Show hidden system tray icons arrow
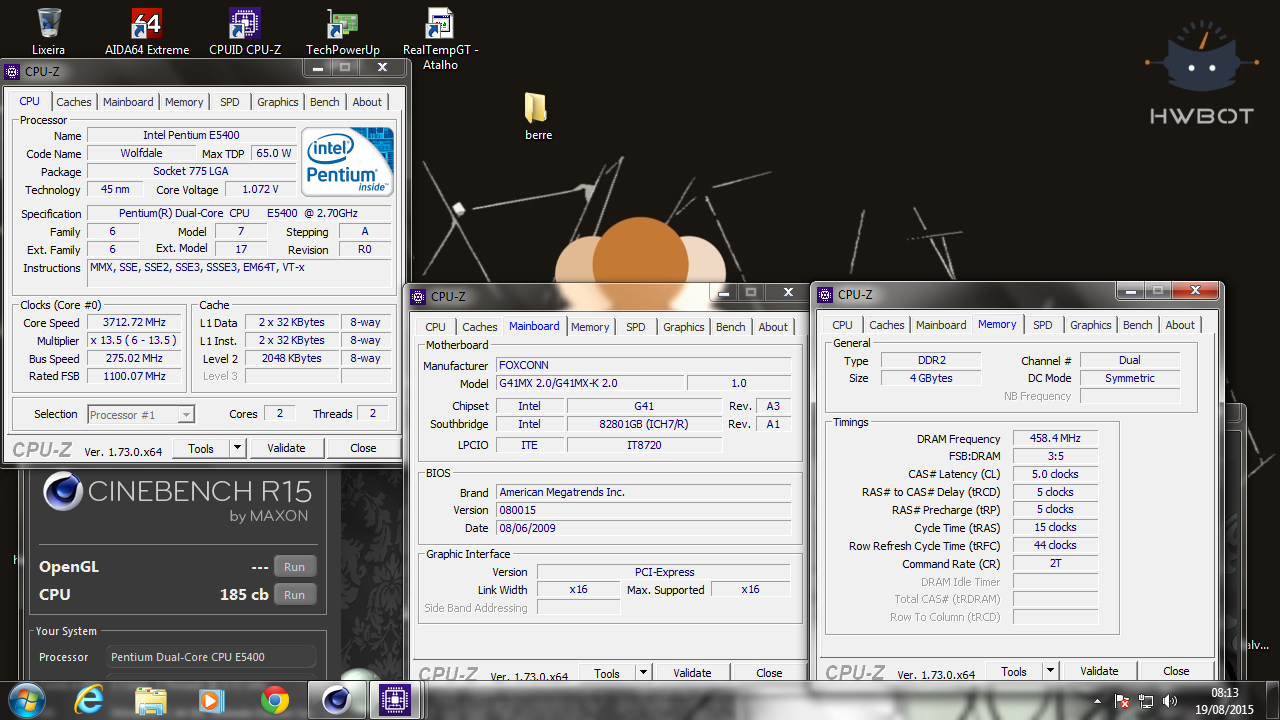This screenshot has width=1280, height=720. pos(1098,701)
